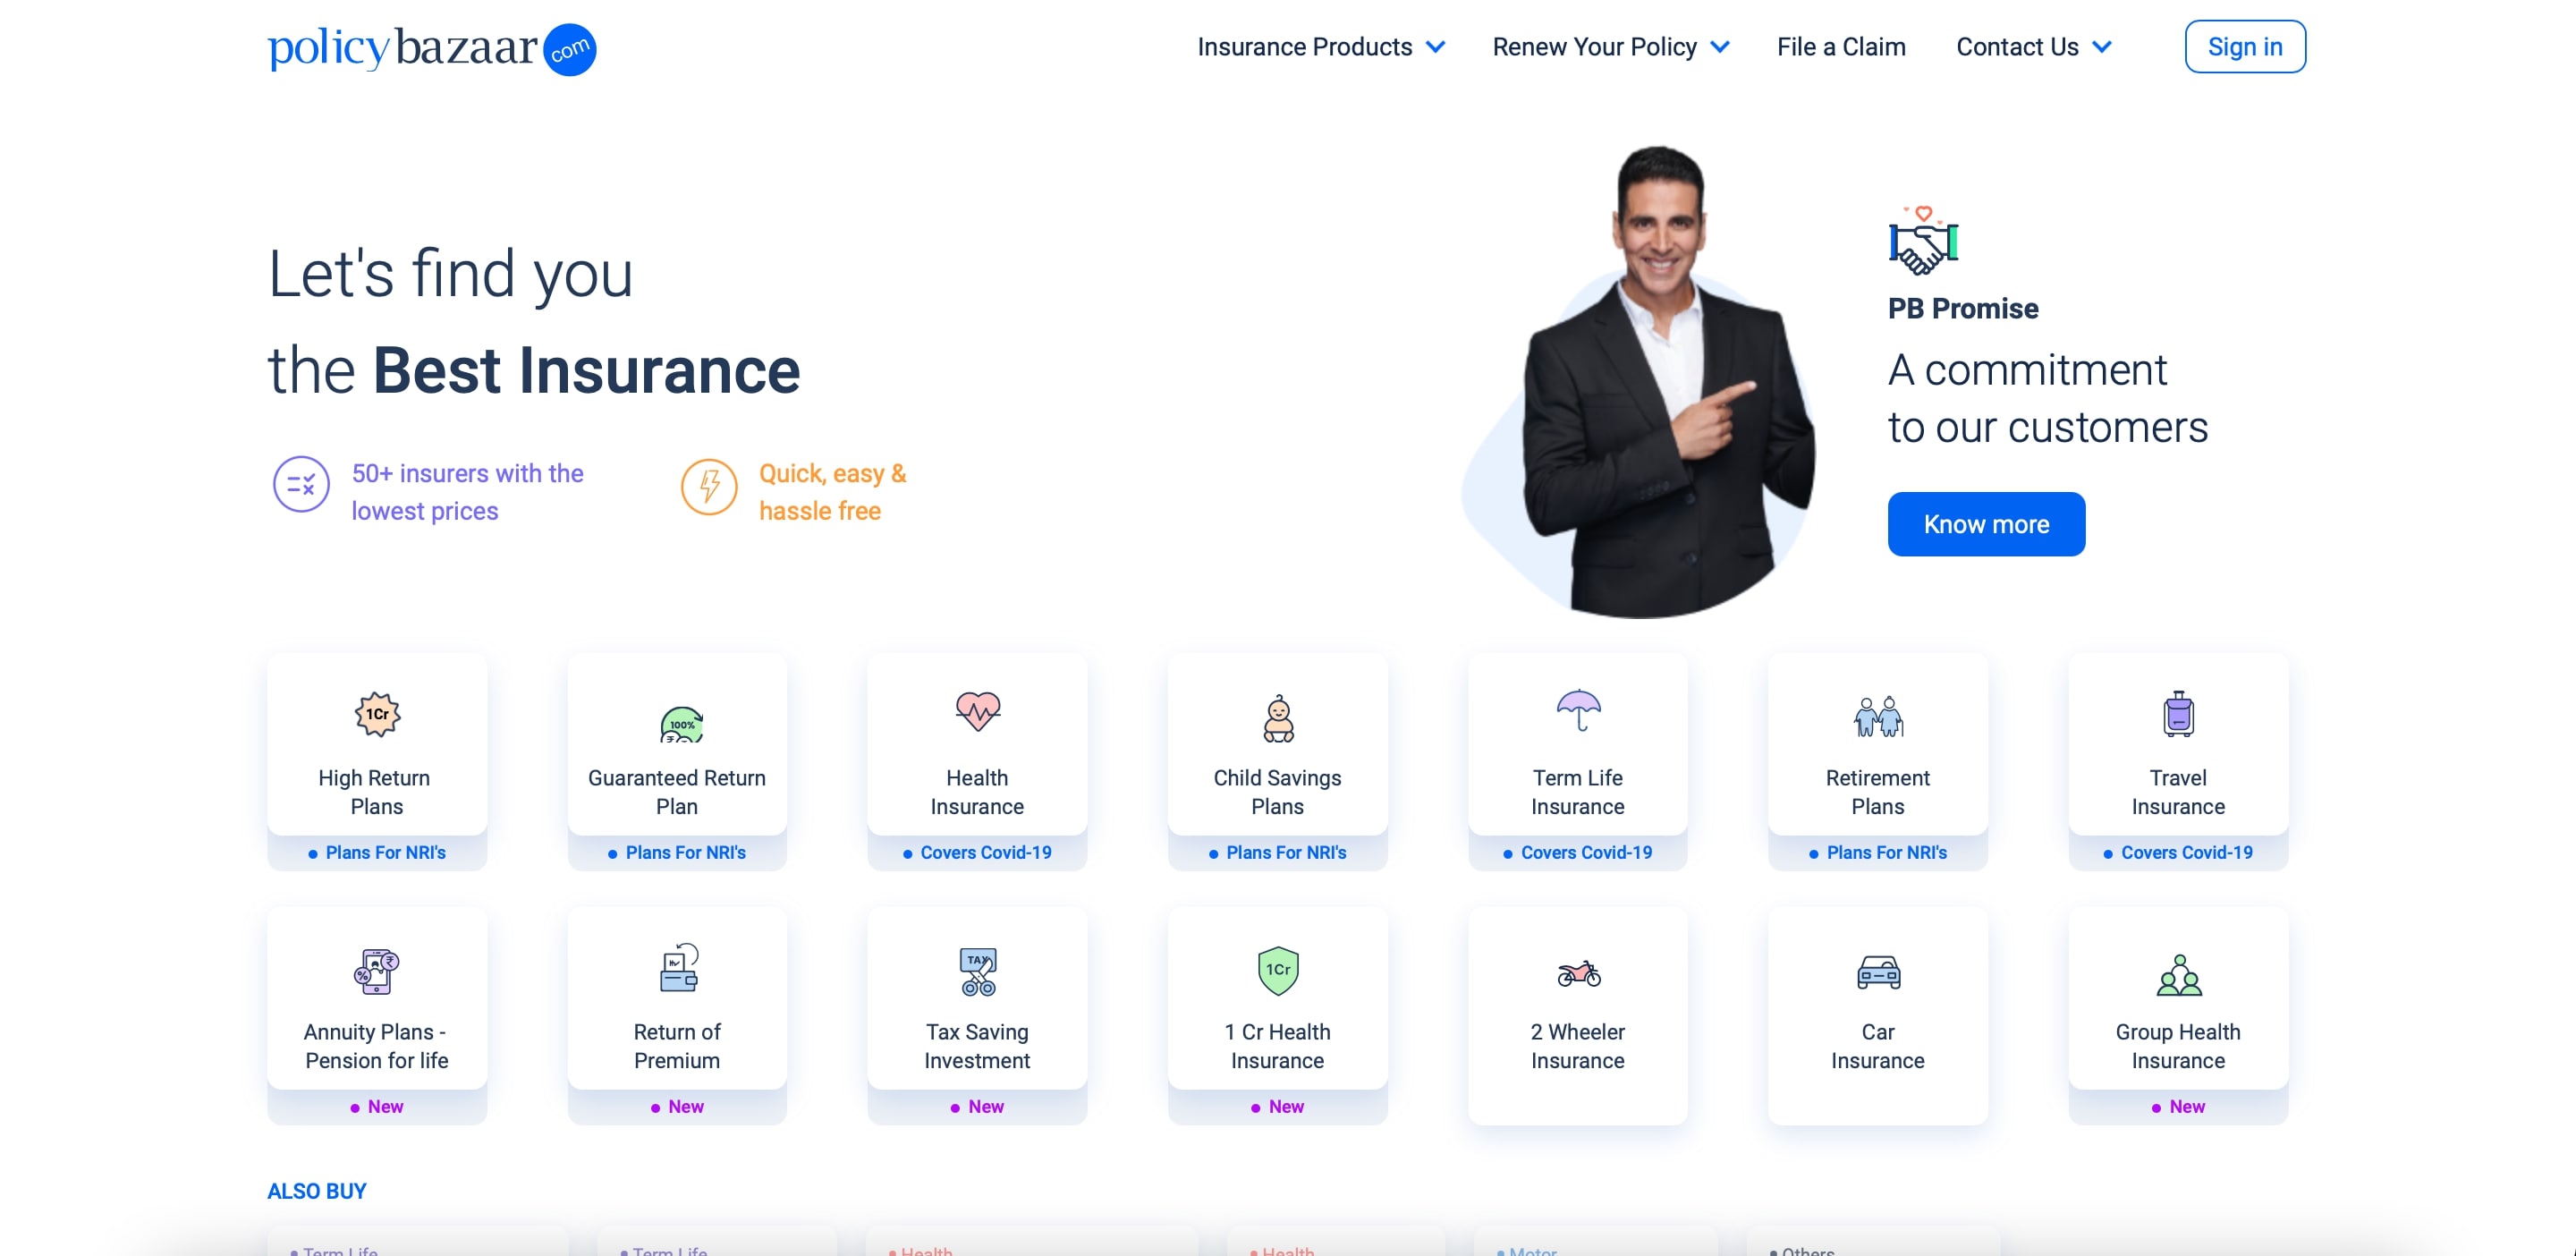This screenshot has height=1256, width=2576.
Task: Click '50+ insurers with the lowest prices' text
Action: [467, 492]
